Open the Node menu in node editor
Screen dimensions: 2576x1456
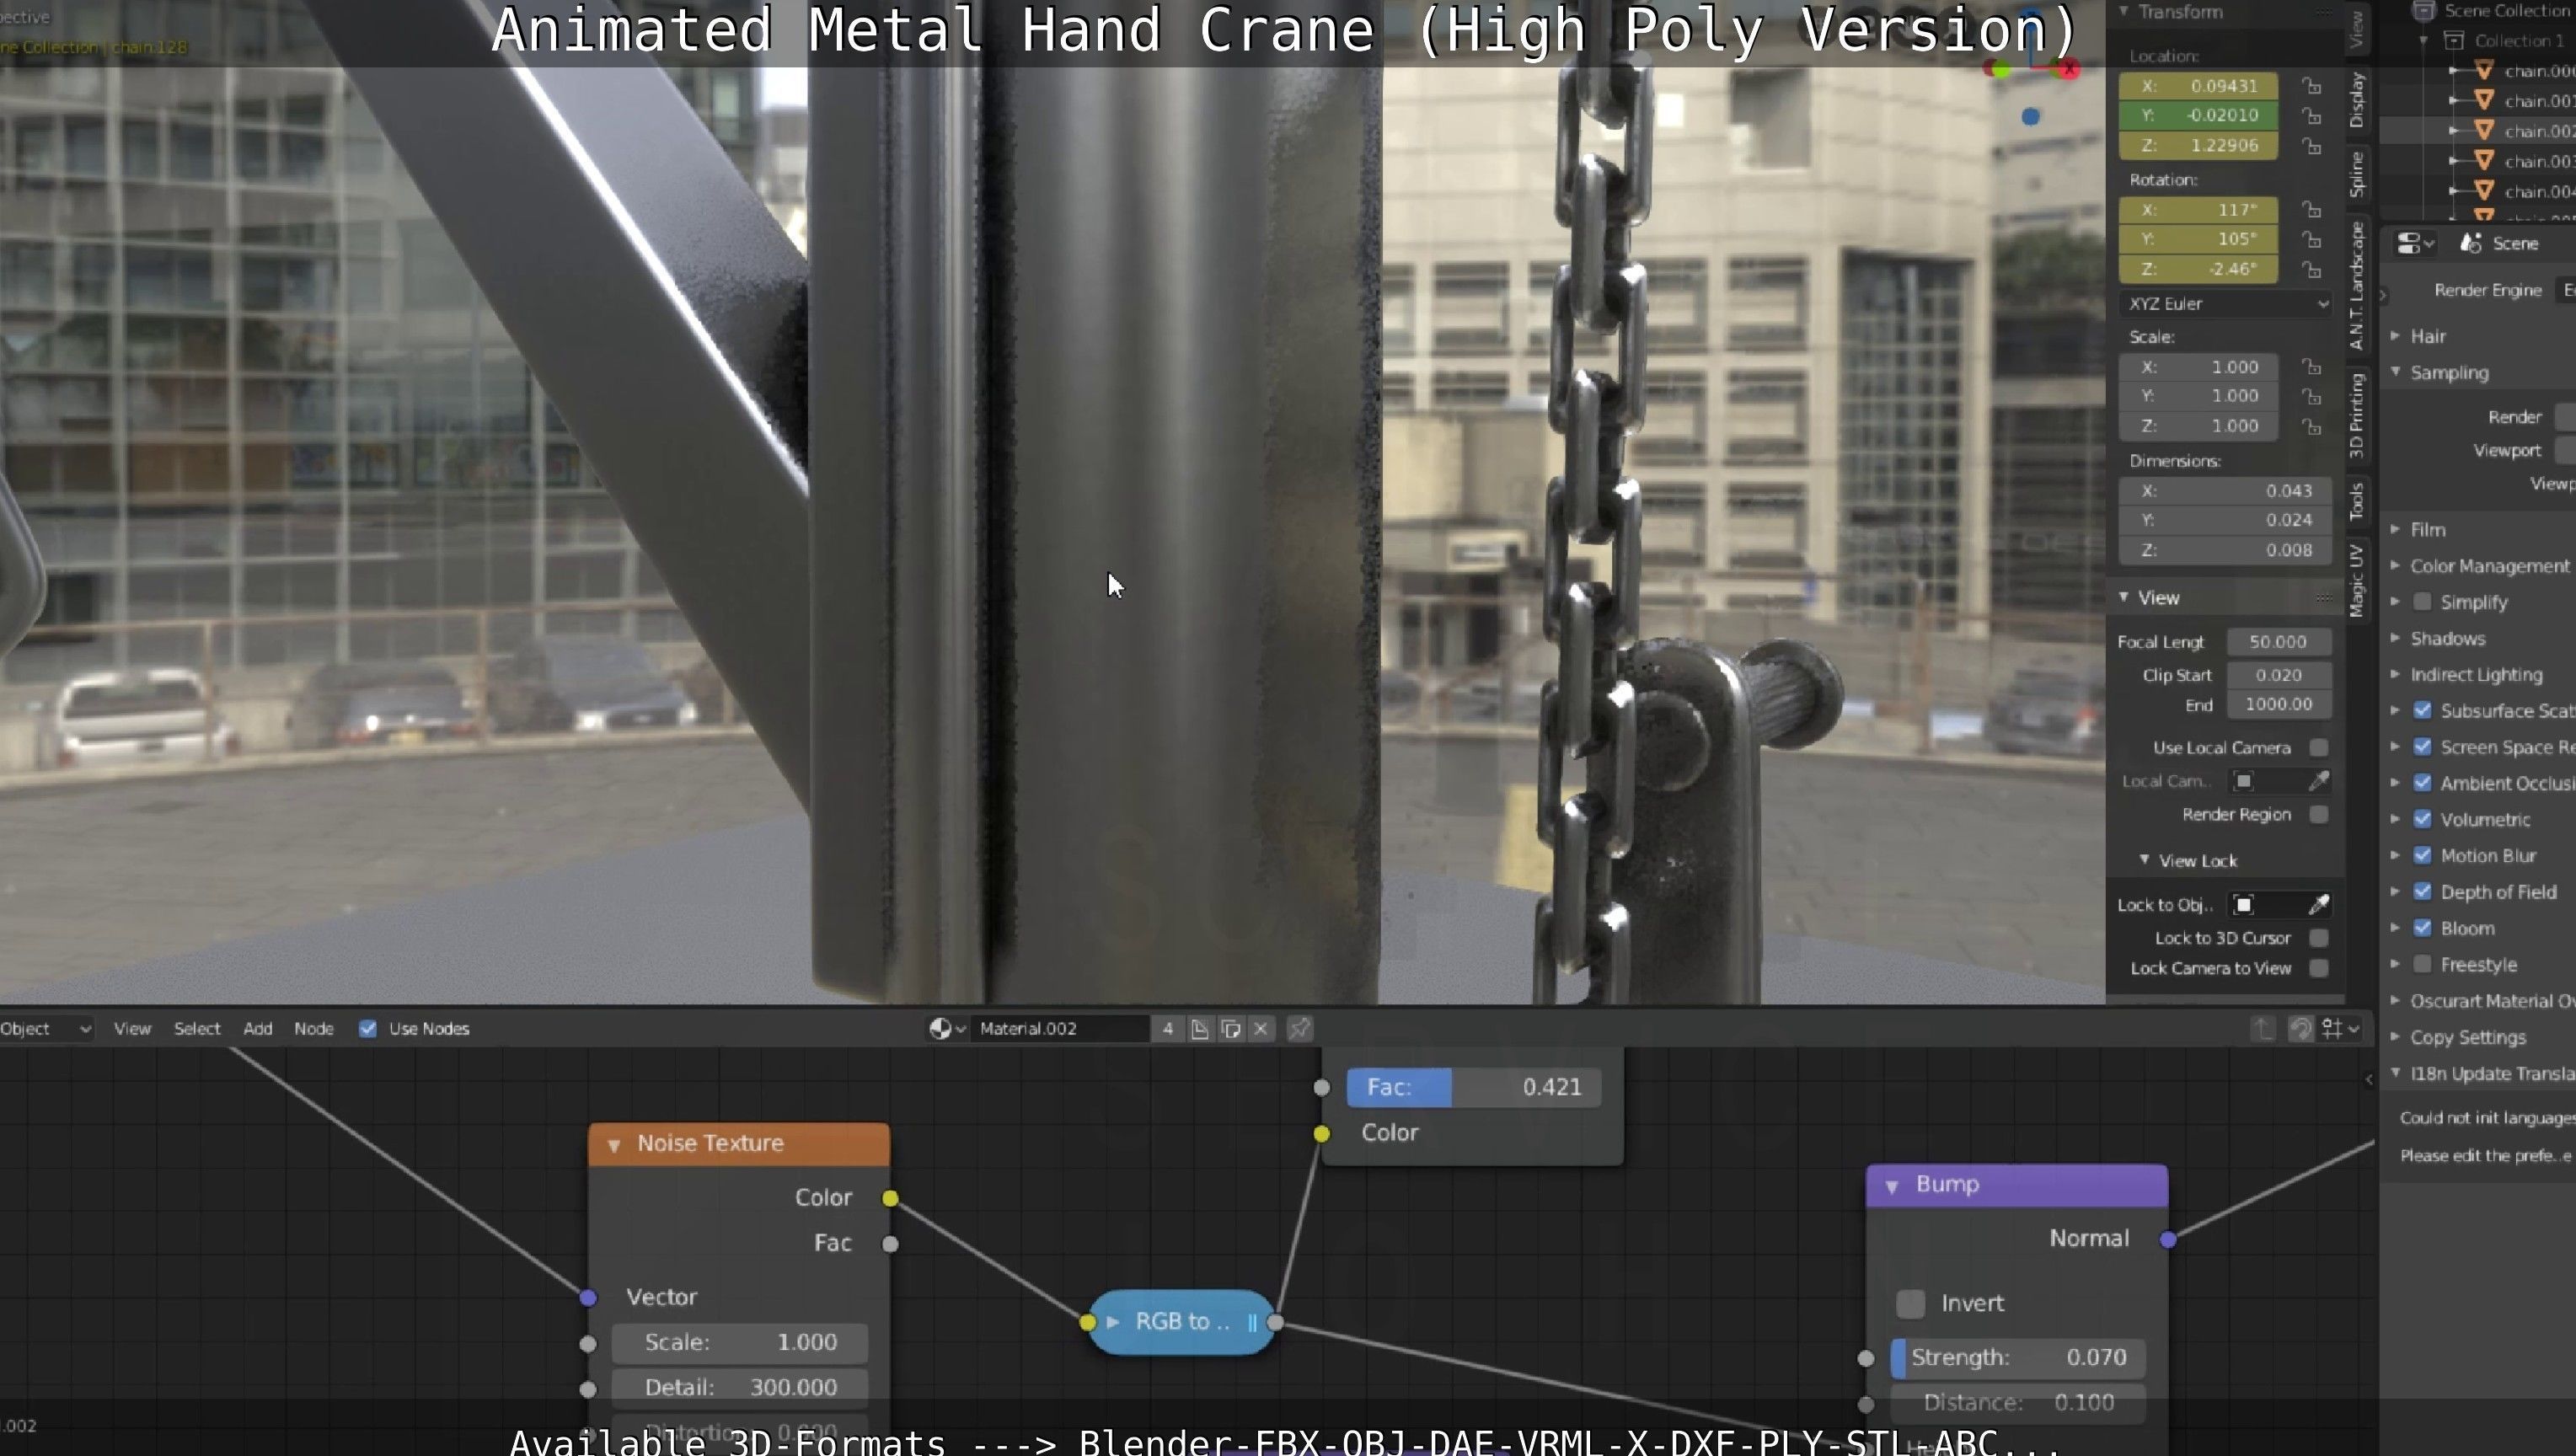tap(313, 1028)
